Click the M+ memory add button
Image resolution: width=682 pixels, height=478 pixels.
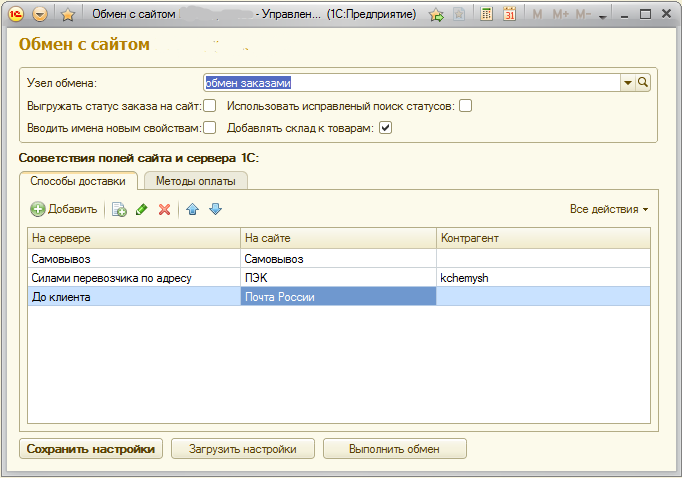[560, 14]
